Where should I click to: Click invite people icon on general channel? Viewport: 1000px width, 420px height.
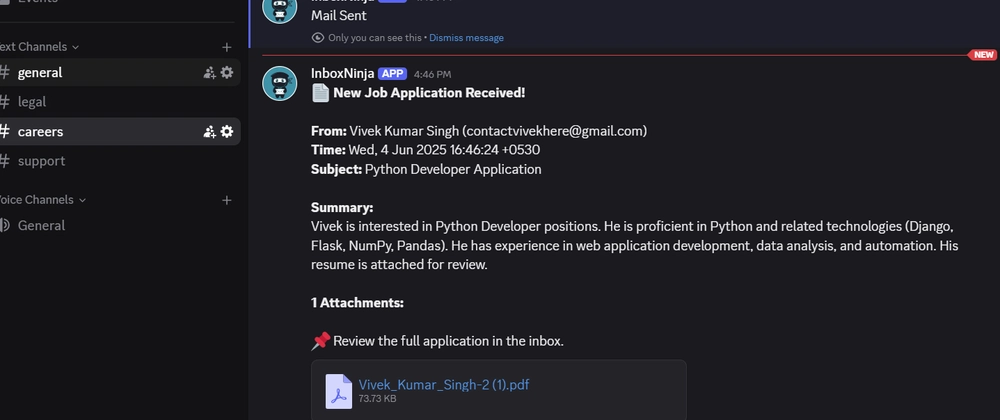click(x=209, y=73)
